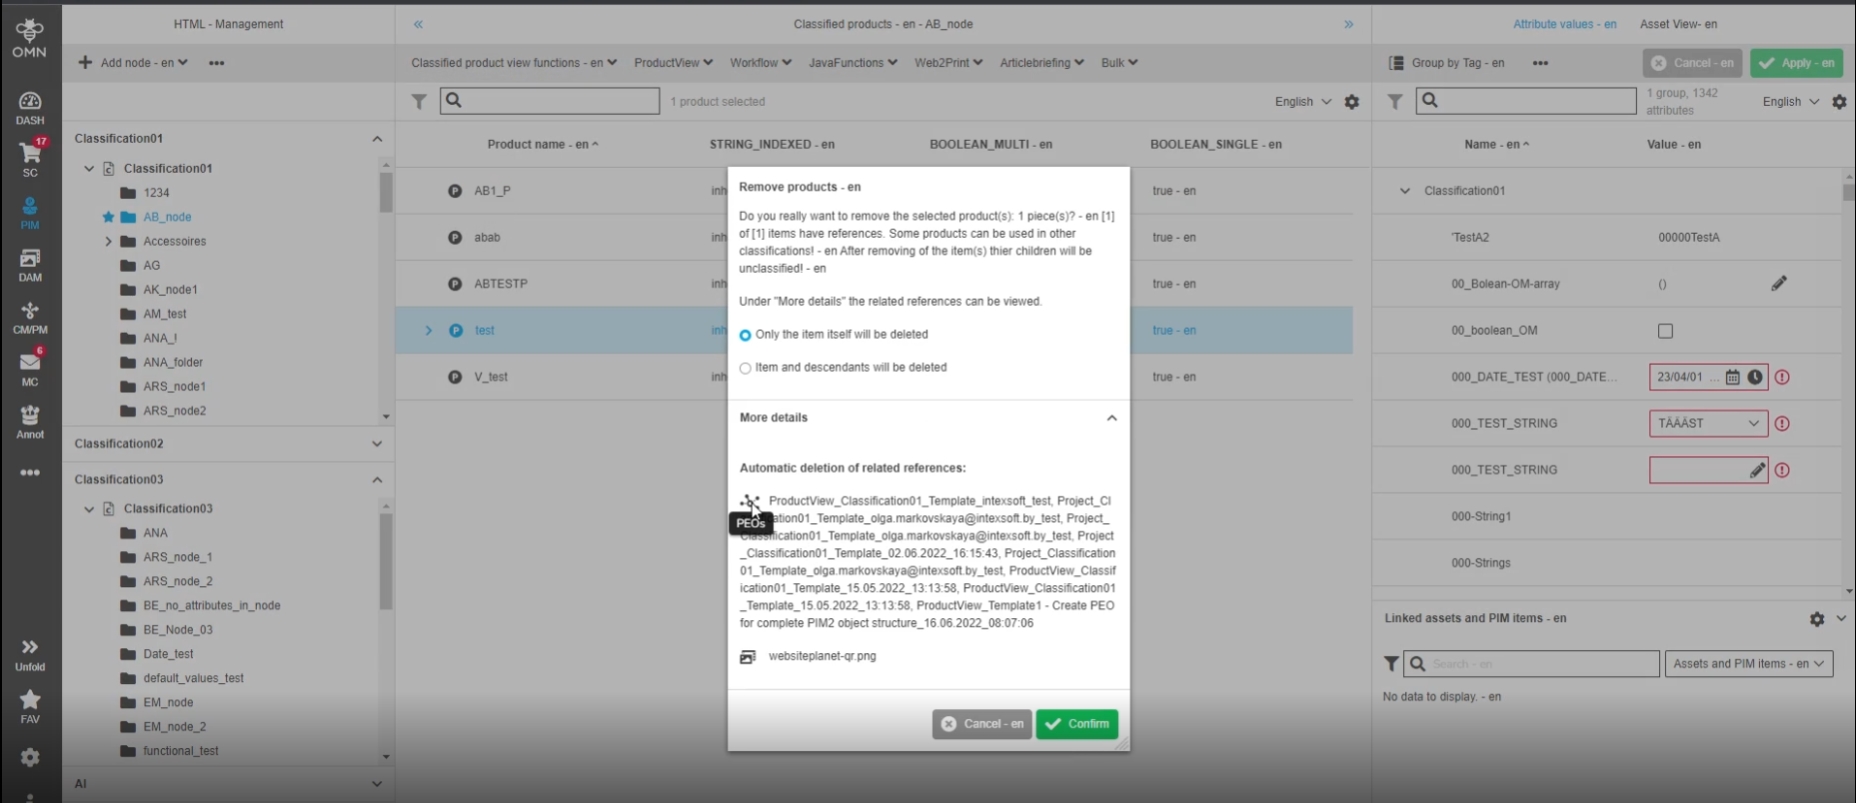The height and width of the screenshot is (803, 1856).
Task: Open the Bulk menu
Action: click(x=1119, y=63)
